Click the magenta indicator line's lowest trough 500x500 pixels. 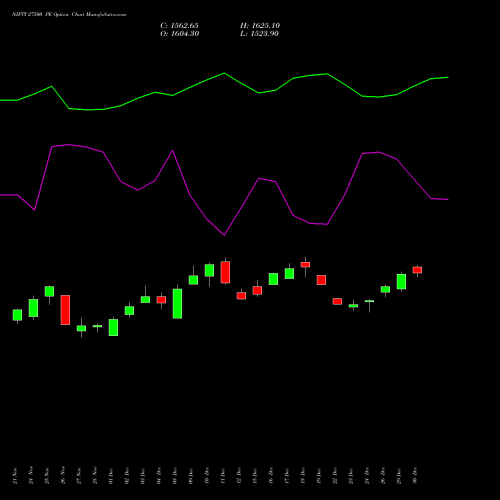click(224, 235)
